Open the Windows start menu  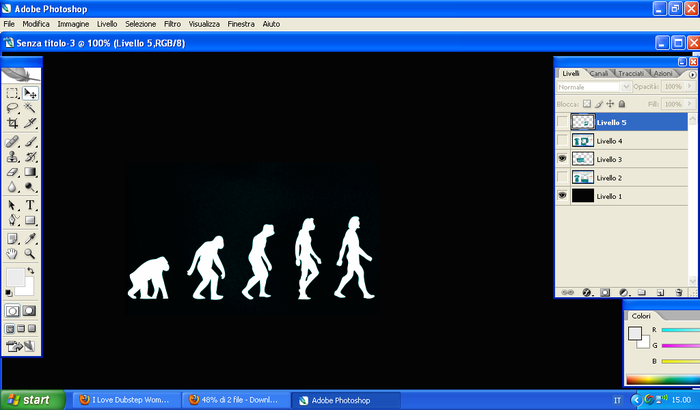[x=32, y=400]
